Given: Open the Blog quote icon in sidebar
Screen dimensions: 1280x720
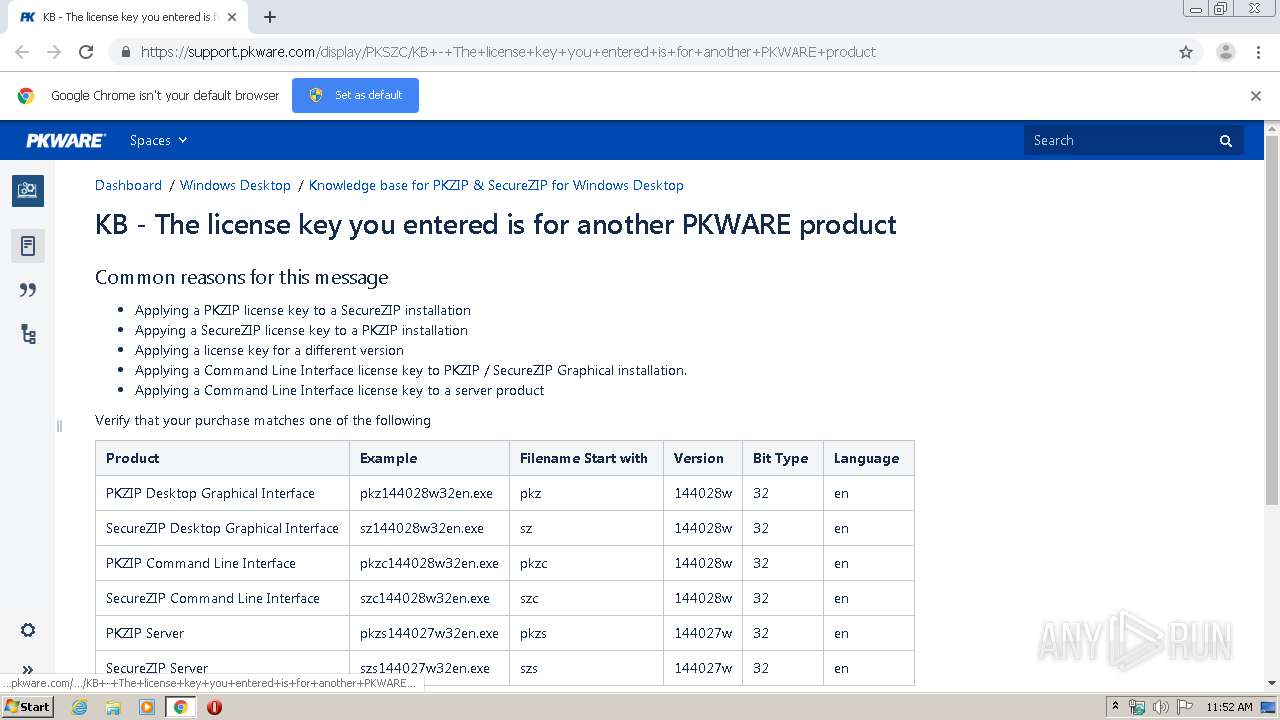Looking at the screenshot, I should coord(28,290).
